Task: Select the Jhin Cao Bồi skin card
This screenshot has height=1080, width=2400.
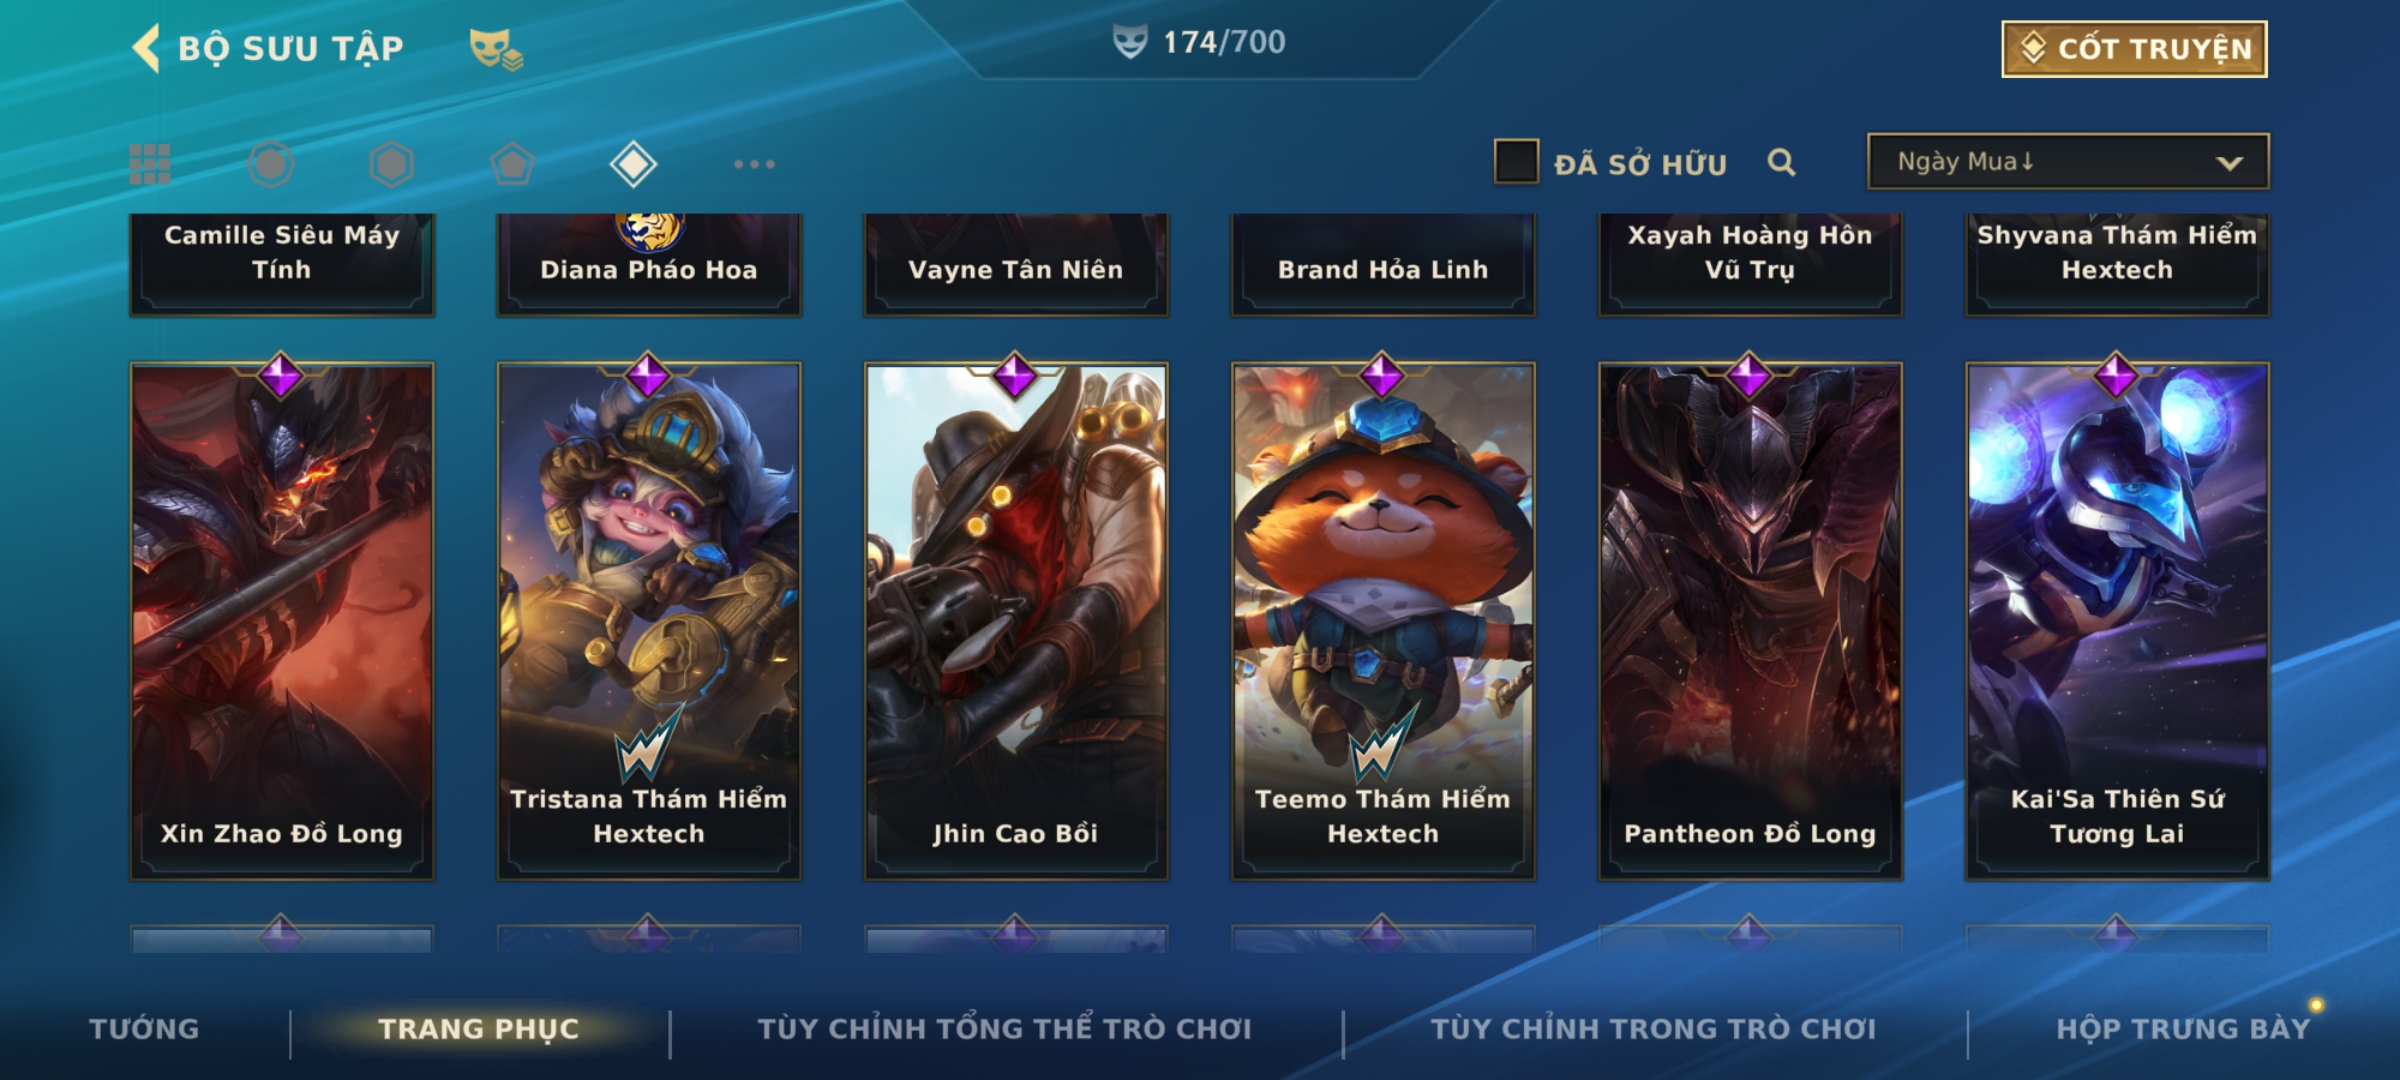Action: (x=1016, y=620)
